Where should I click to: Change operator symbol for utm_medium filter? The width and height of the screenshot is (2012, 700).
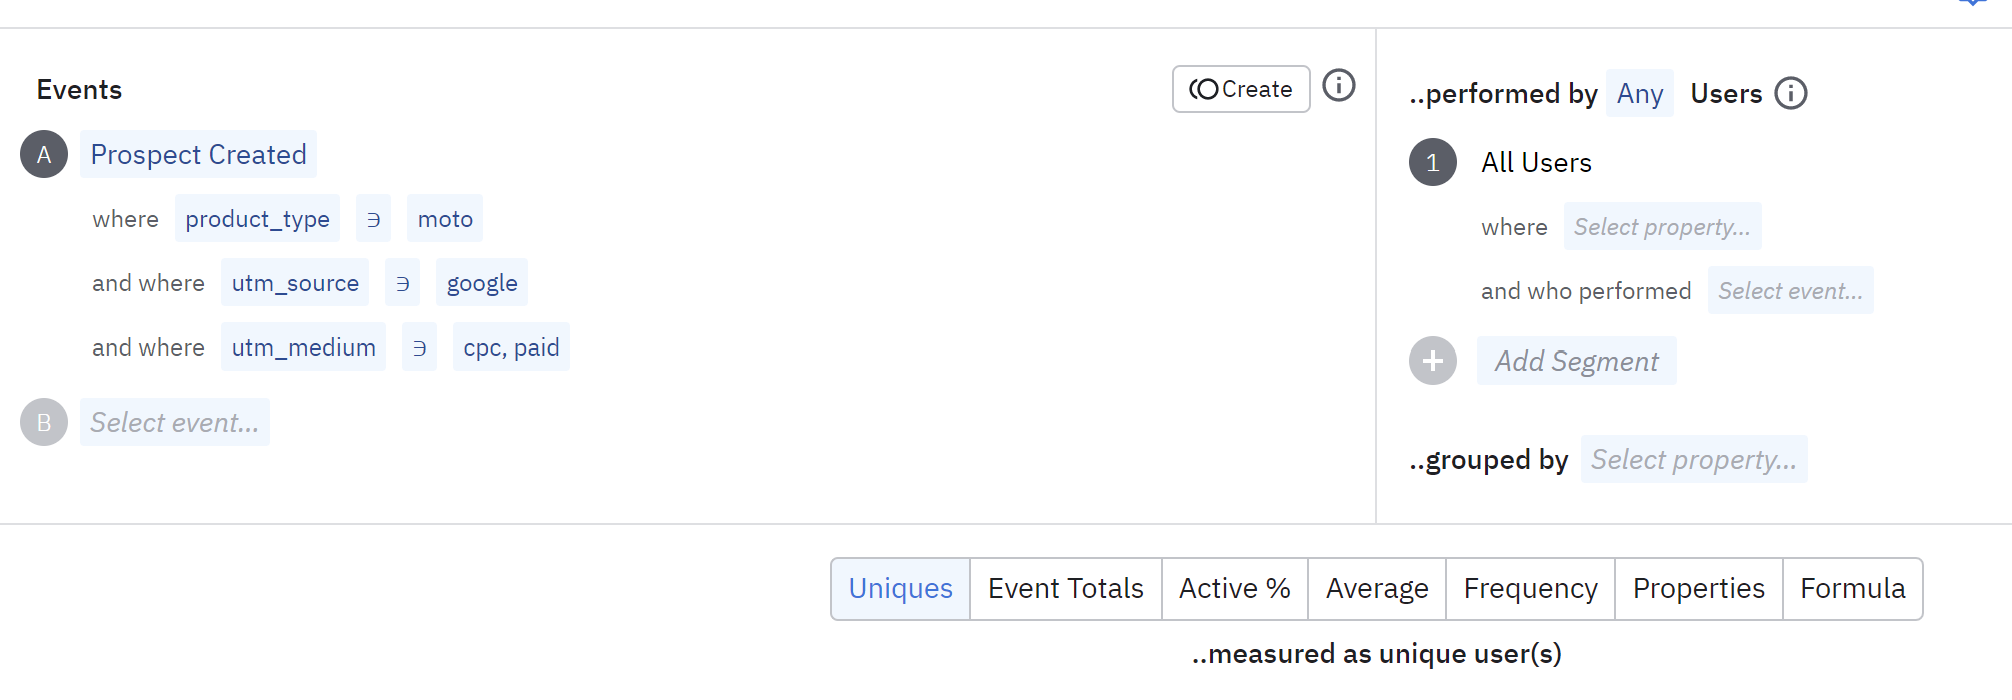point(419,347)
